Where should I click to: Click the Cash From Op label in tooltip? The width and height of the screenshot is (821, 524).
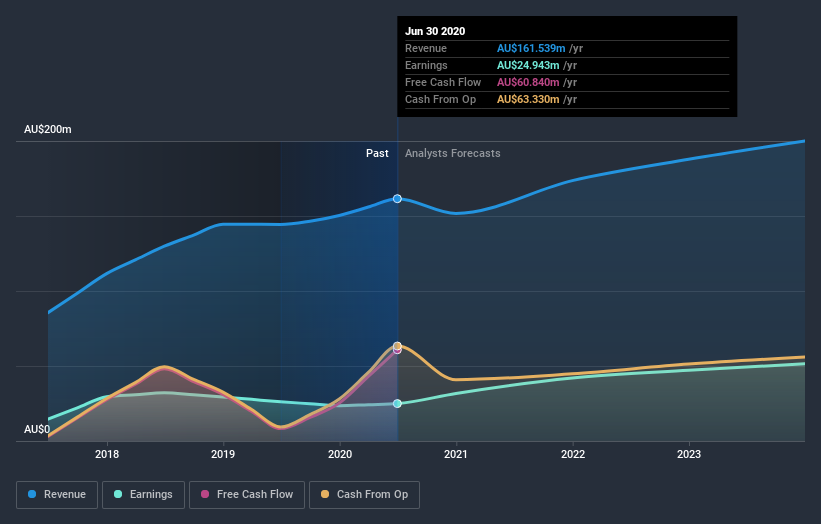(x=440, y=99)
